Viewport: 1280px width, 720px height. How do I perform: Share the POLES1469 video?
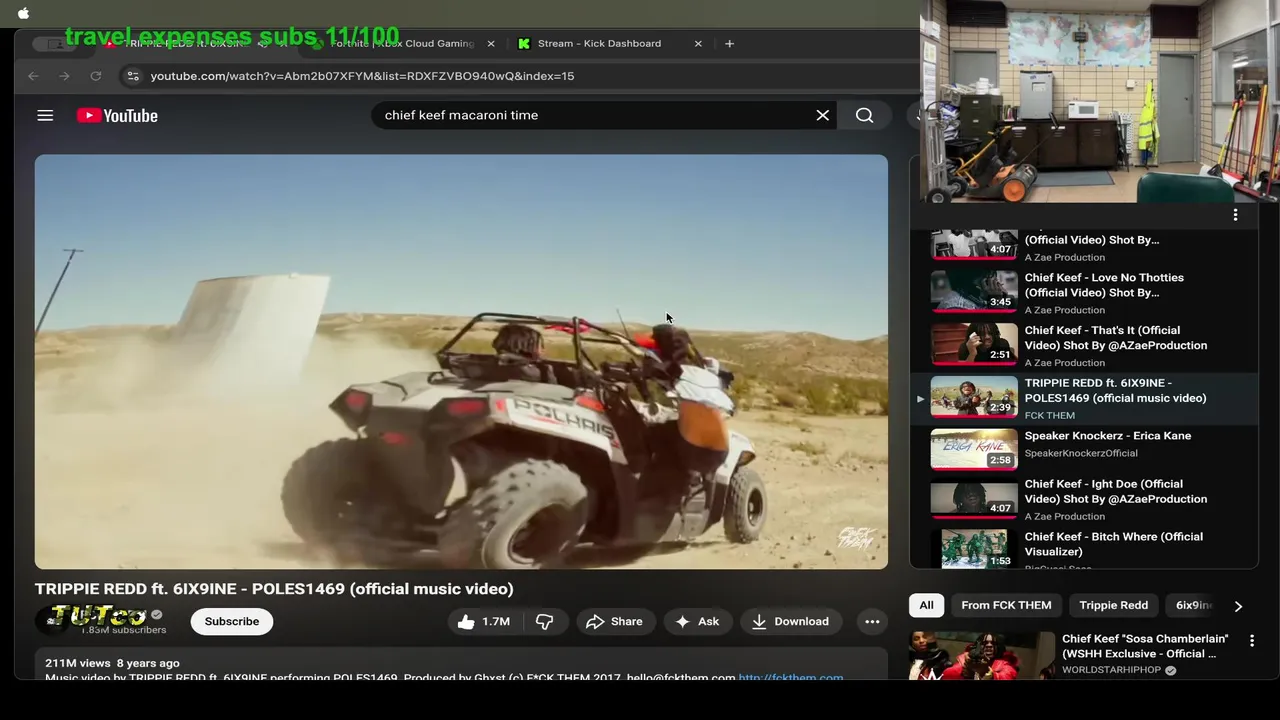click(614, 622)
